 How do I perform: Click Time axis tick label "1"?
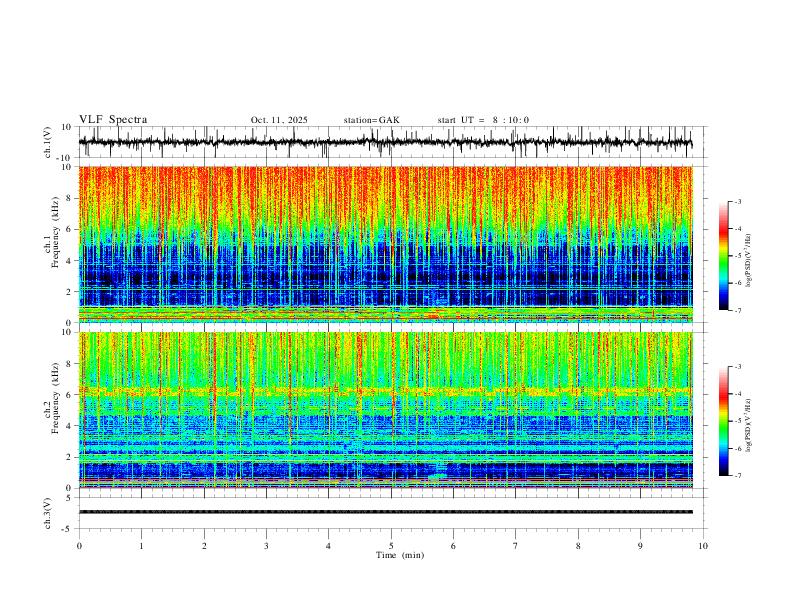coord(141,546)
